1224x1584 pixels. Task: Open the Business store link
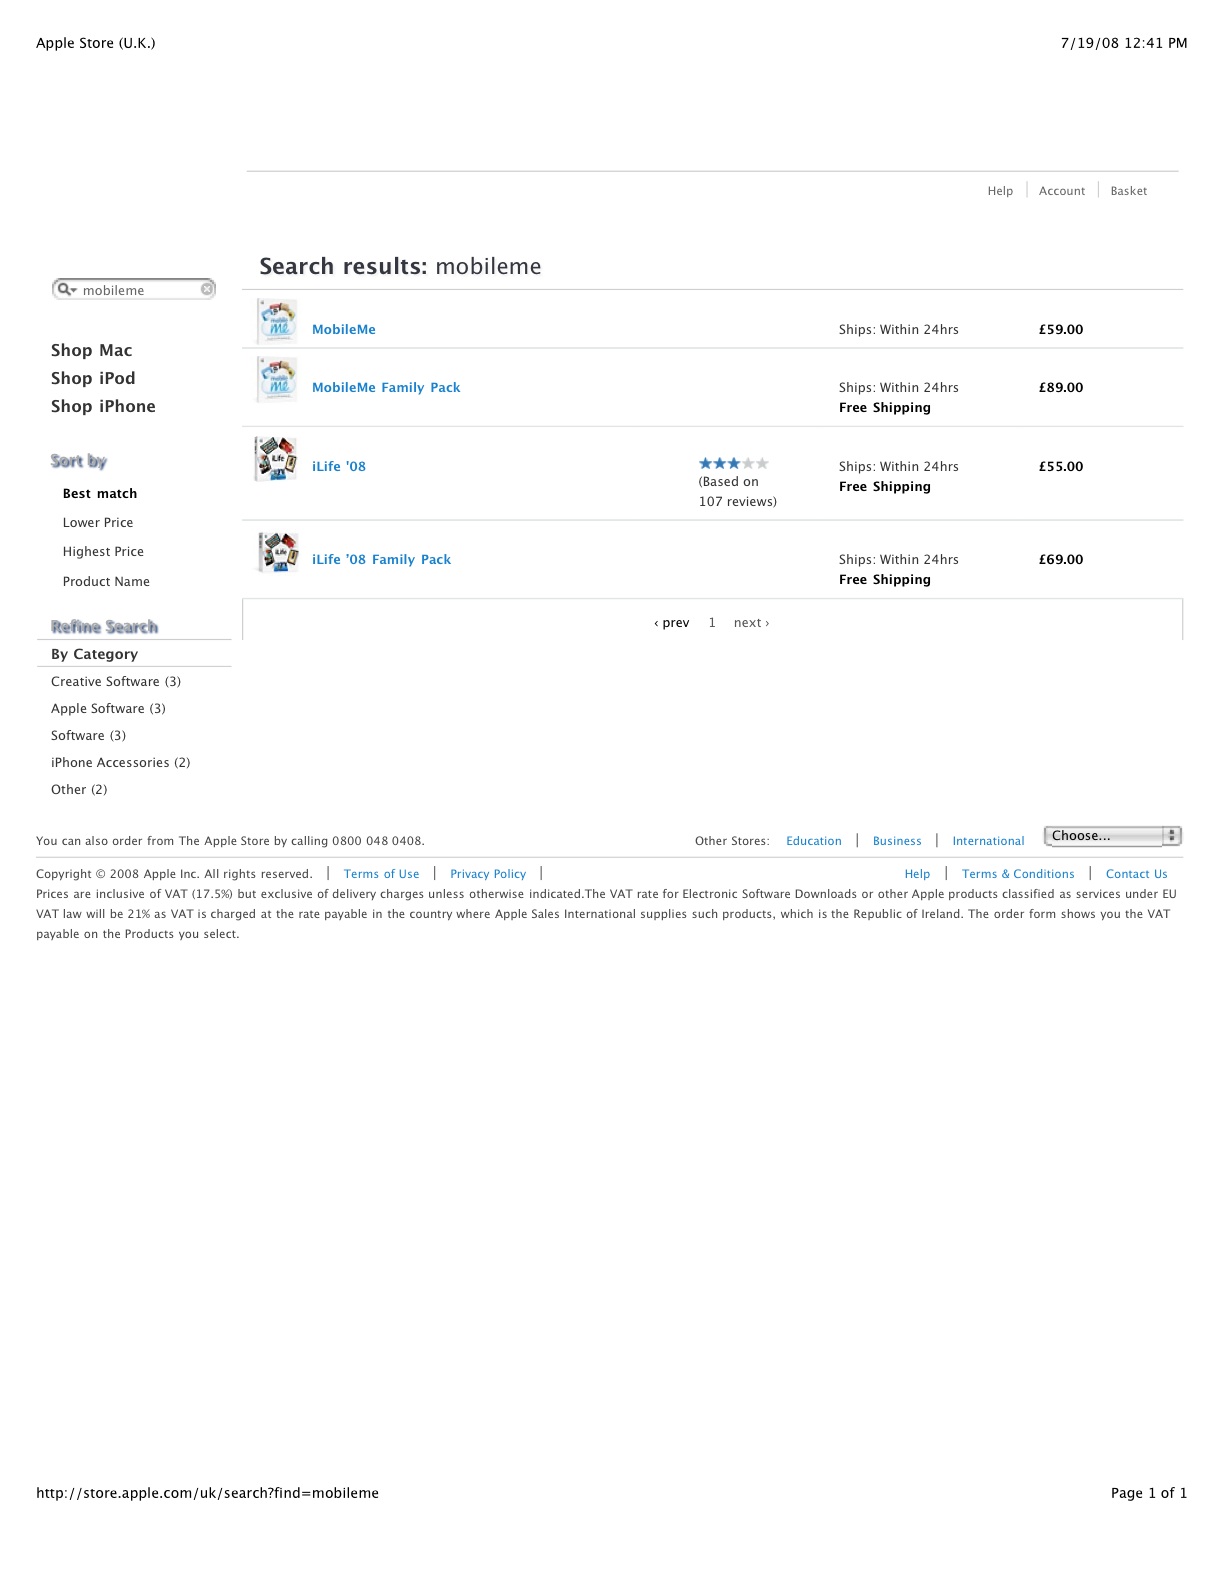[x=897, y=842]
